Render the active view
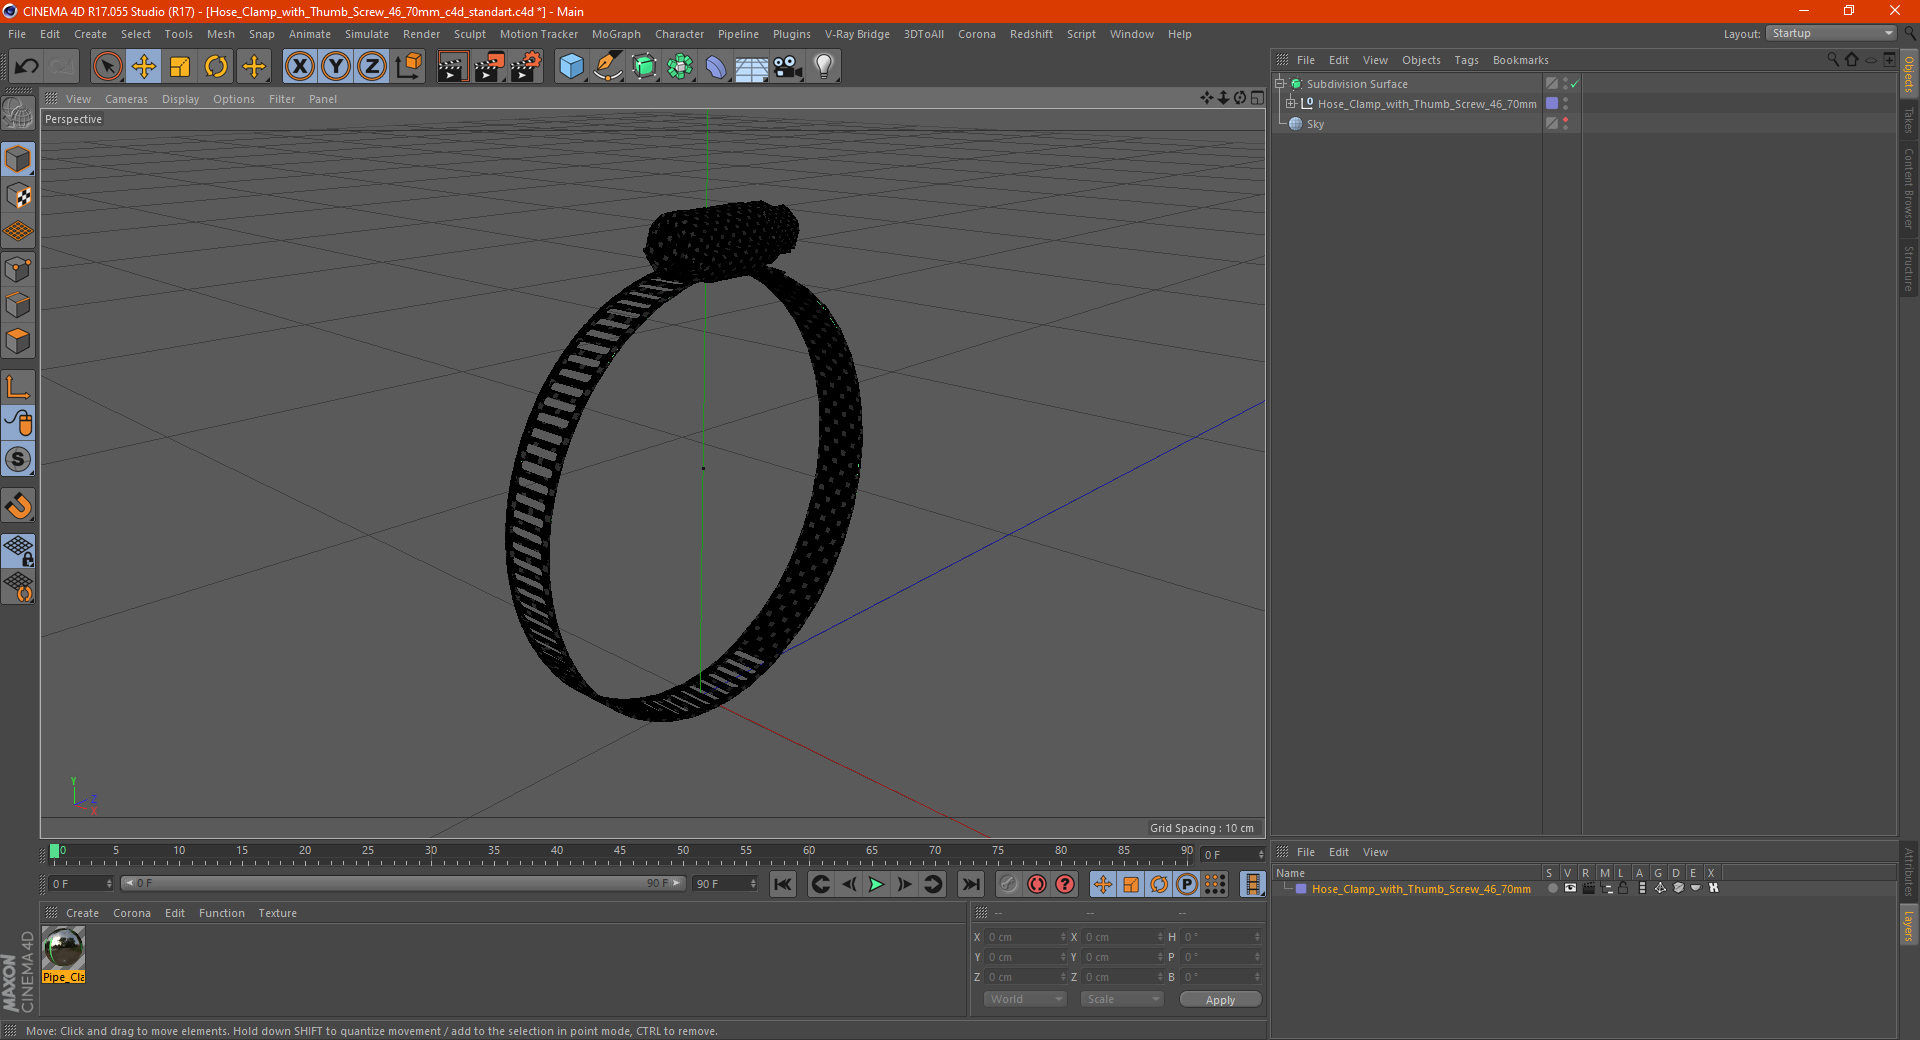 [452, 67]
